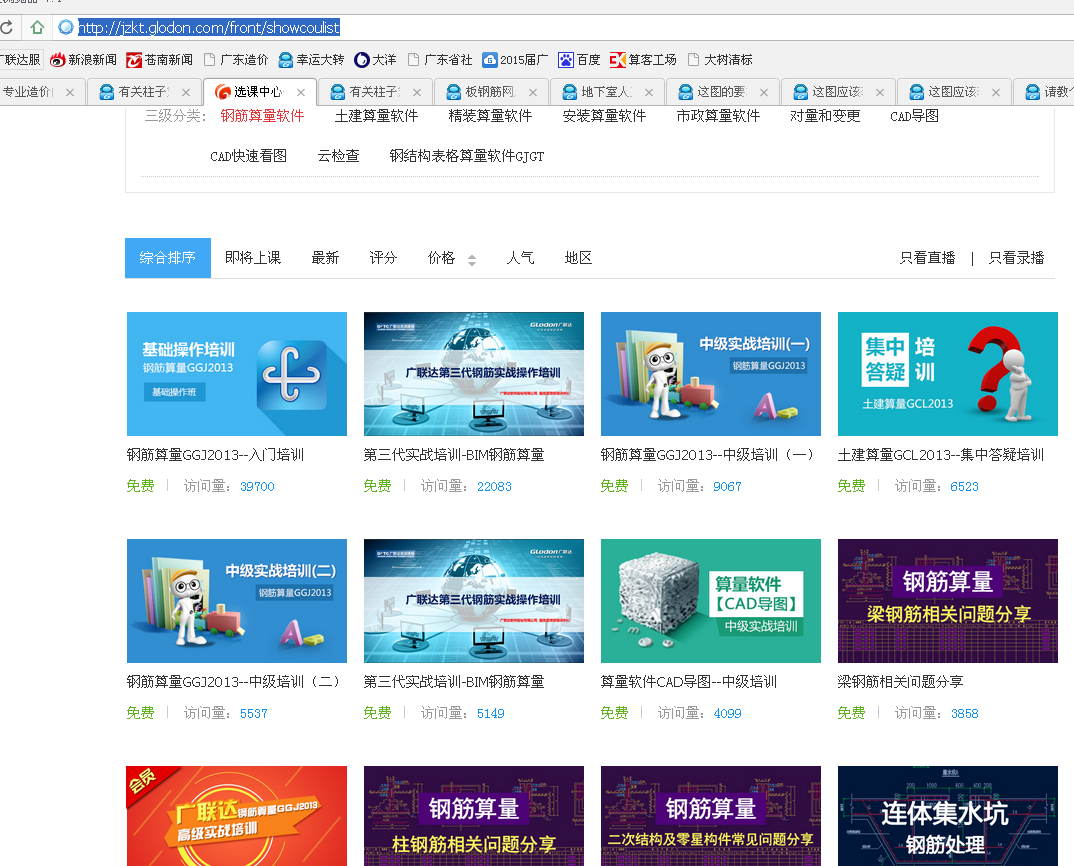Select the 安装算量软件 category
Image resolution: width=1074 pixels, height=866 pixels.
[x=604, y=116]
